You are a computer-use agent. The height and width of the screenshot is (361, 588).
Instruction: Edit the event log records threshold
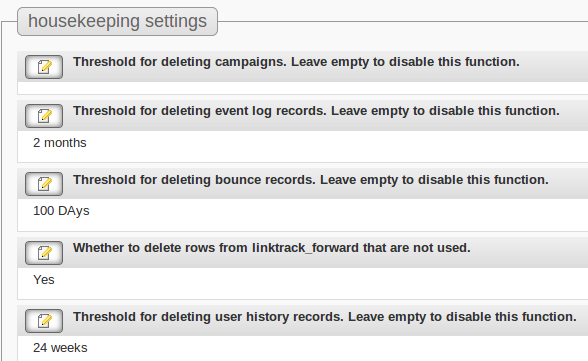pyautogui.click(x=44, y=116)
